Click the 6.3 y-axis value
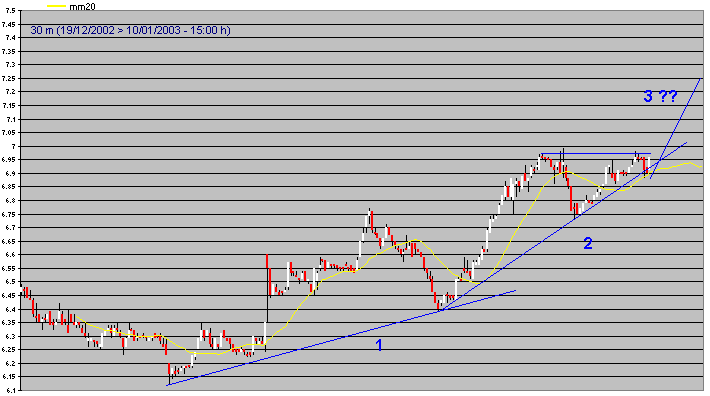 9,336
